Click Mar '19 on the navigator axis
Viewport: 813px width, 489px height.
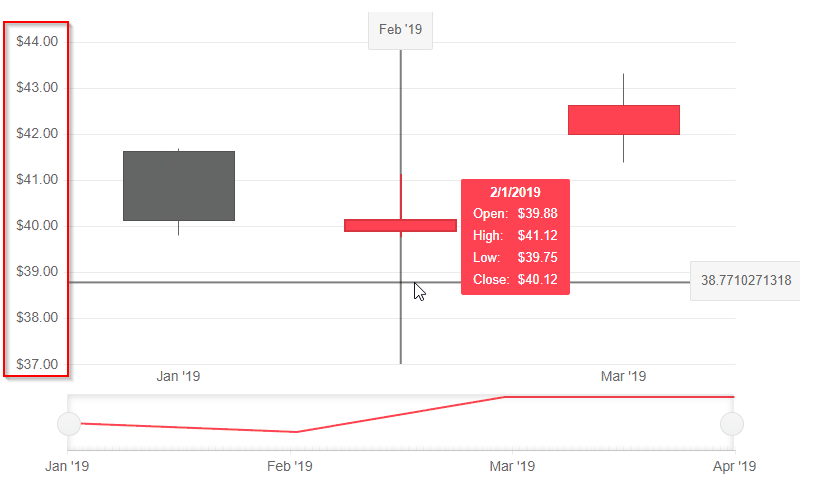pyautogui.click(x=512, y=466)
